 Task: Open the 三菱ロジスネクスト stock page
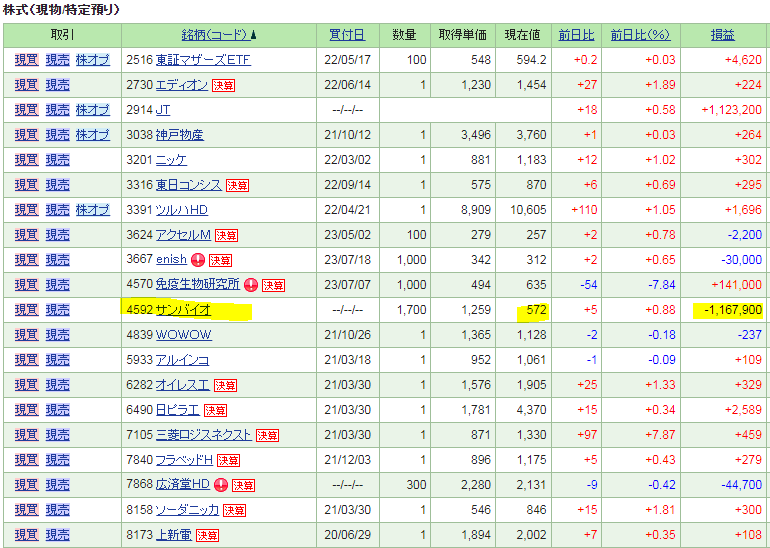(203, 435)
